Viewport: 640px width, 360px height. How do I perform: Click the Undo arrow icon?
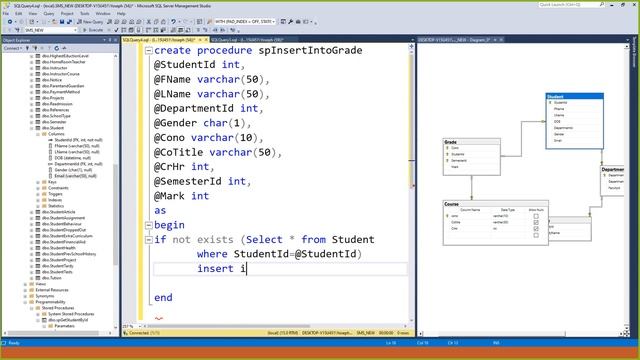pos(173,22)
